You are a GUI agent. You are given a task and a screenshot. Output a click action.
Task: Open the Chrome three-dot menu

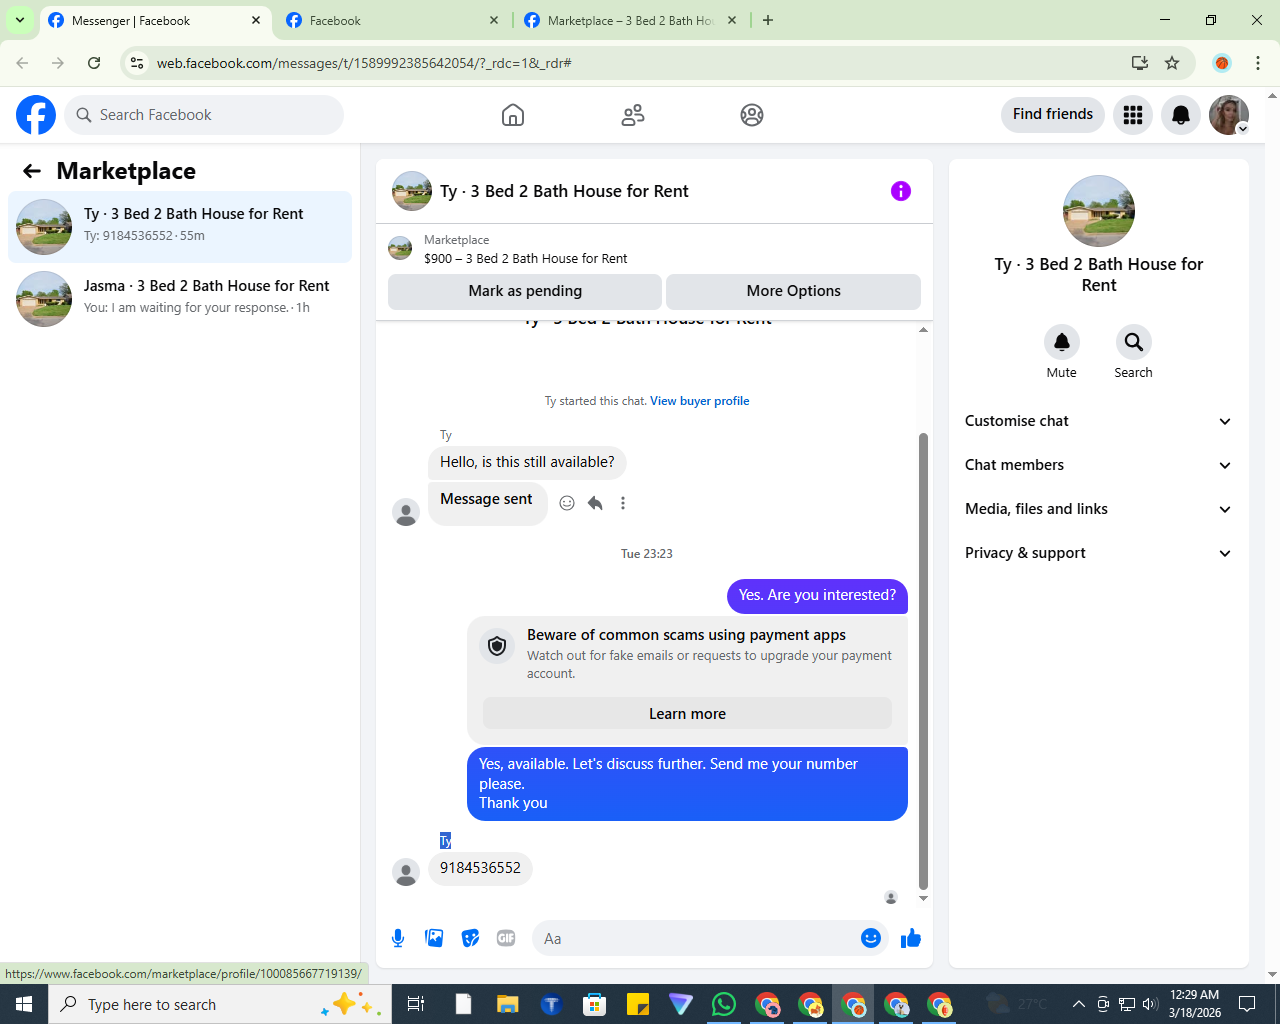[1258, 63]
